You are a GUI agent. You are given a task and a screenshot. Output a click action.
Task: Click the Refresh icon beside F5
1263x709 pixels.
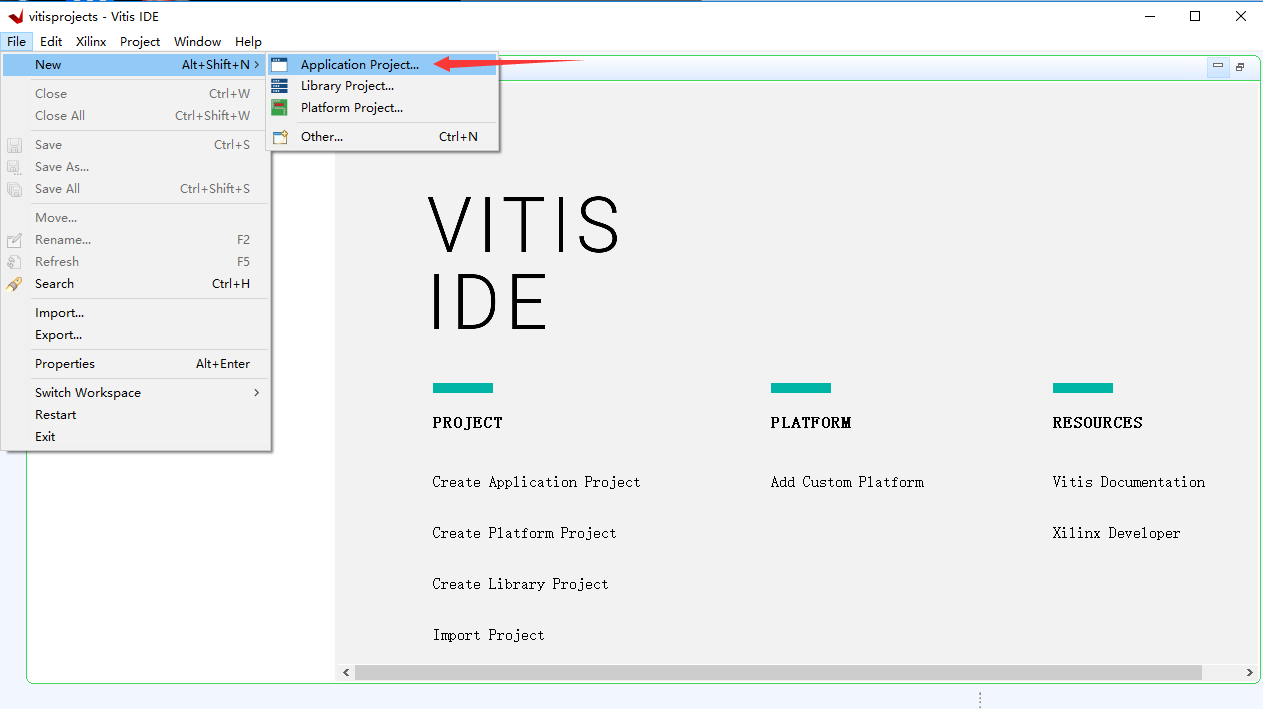[14, 261]
